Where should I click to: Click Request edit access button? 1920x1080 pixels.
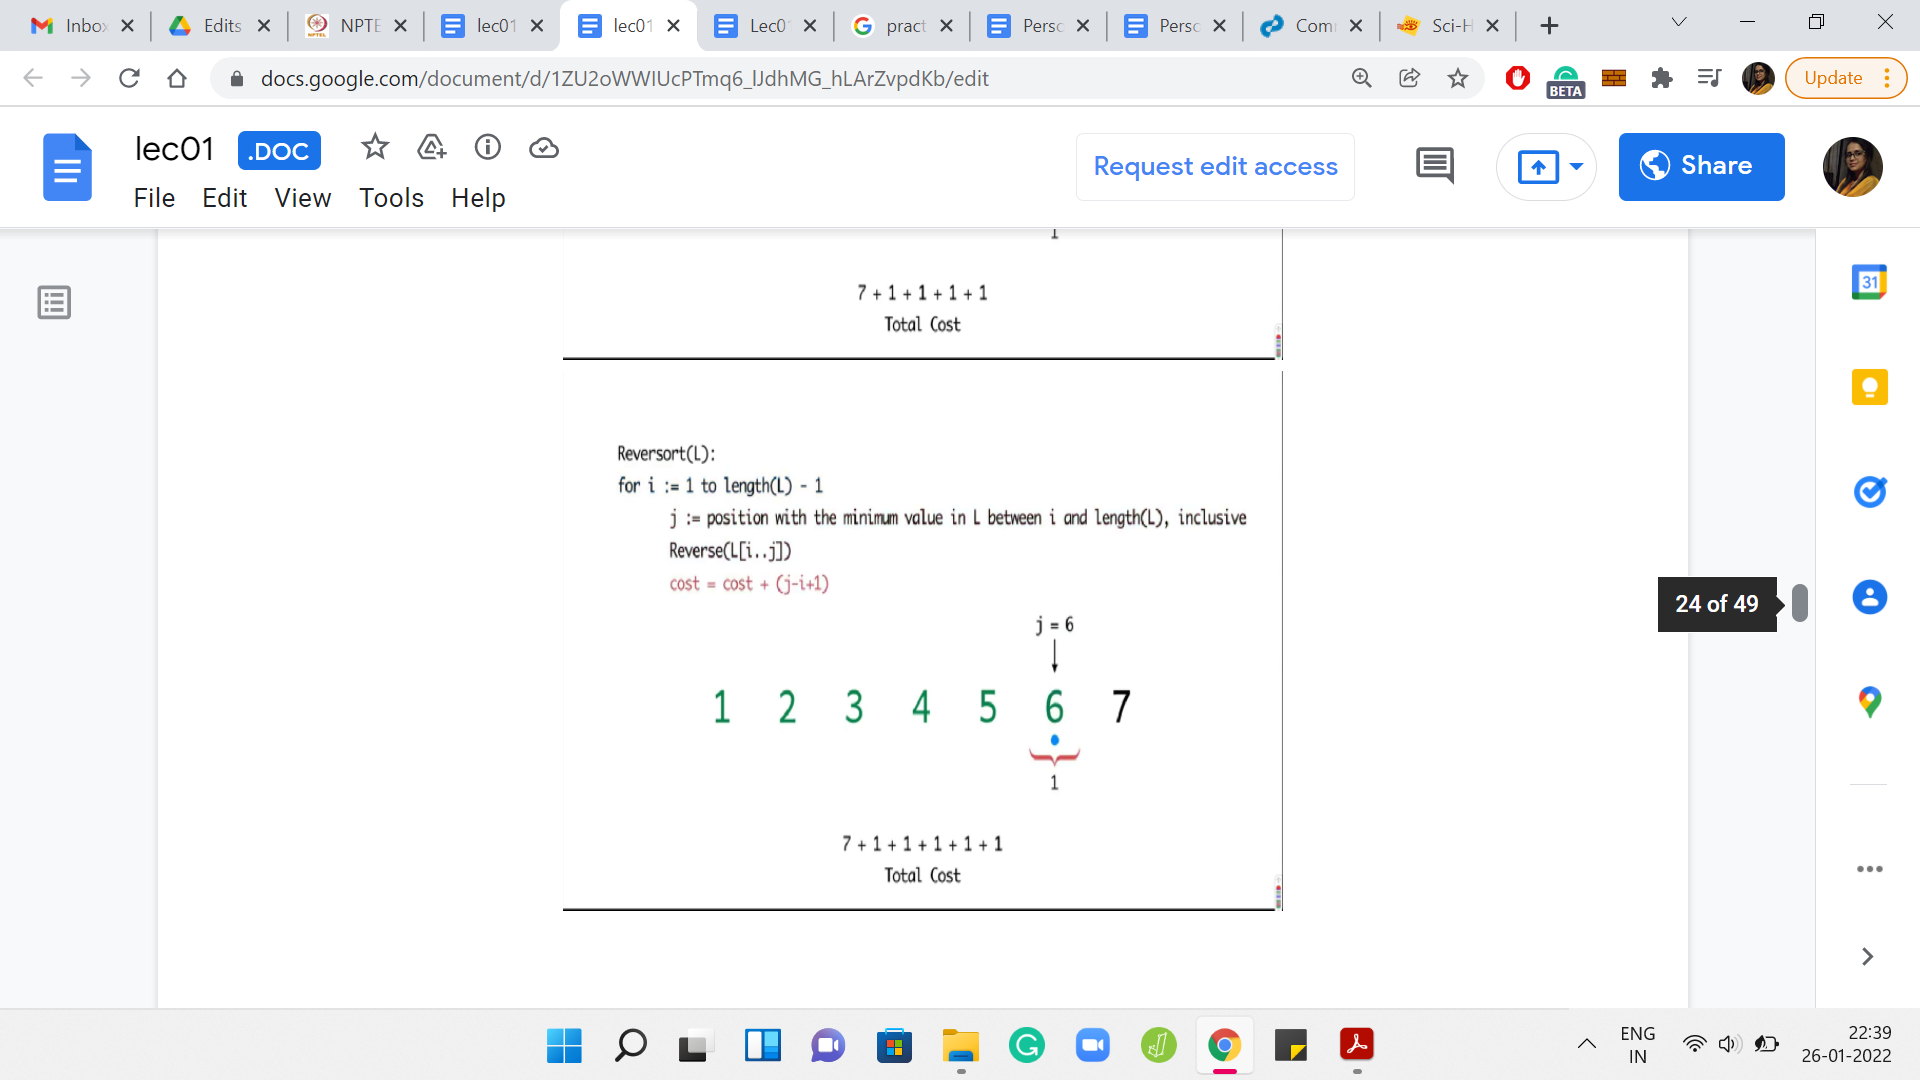[x=1215, y=166]
